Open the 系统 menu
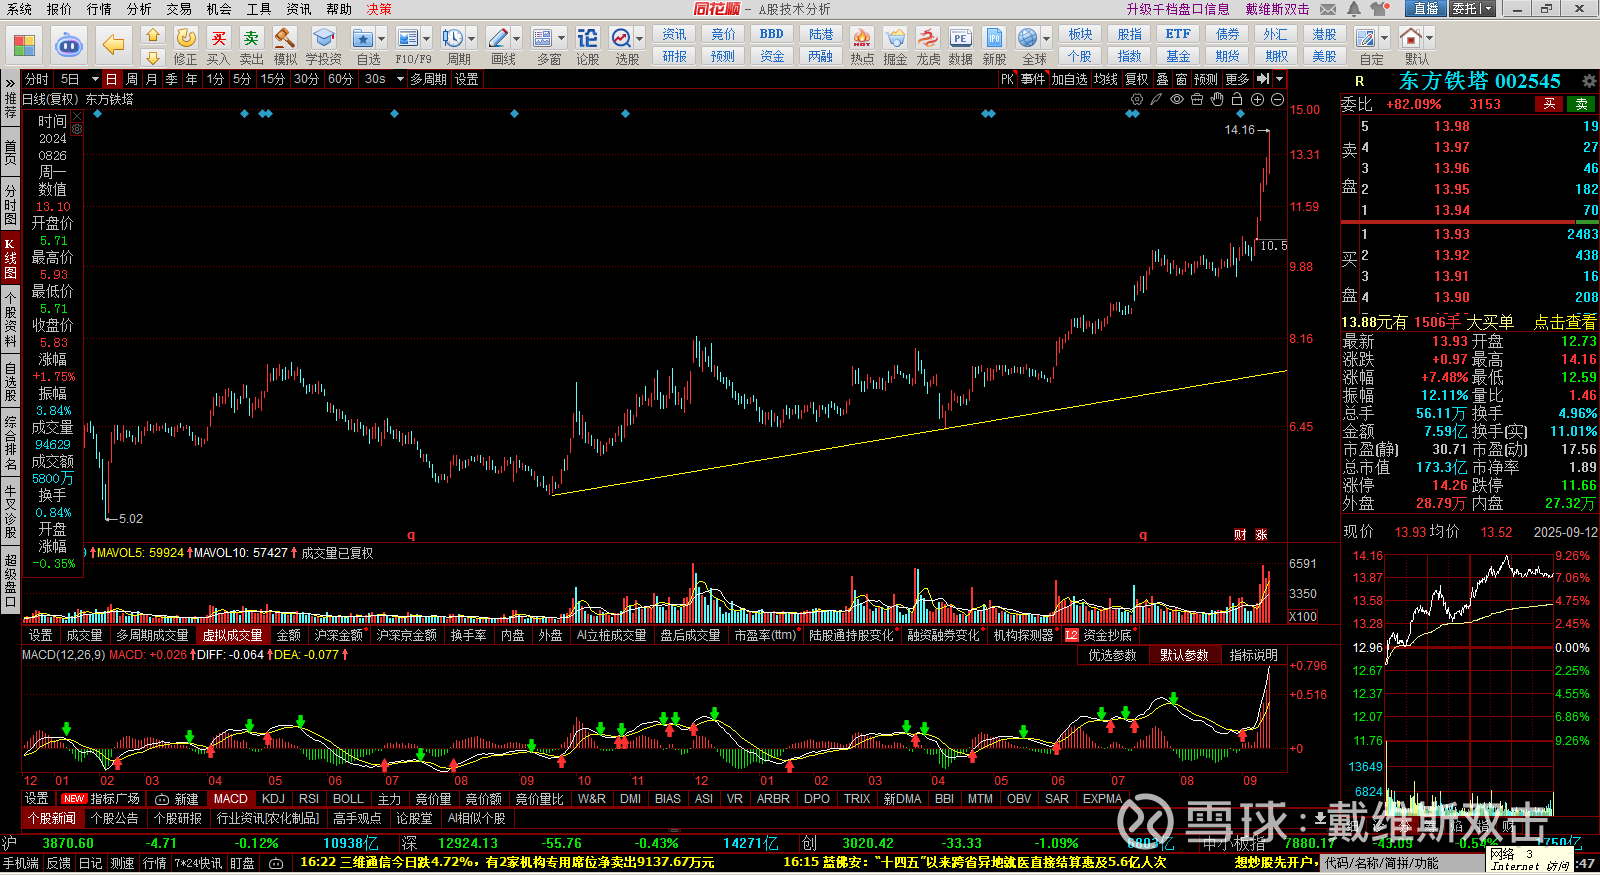Screen dimensions: 1600x875 [x=20, y=9]
